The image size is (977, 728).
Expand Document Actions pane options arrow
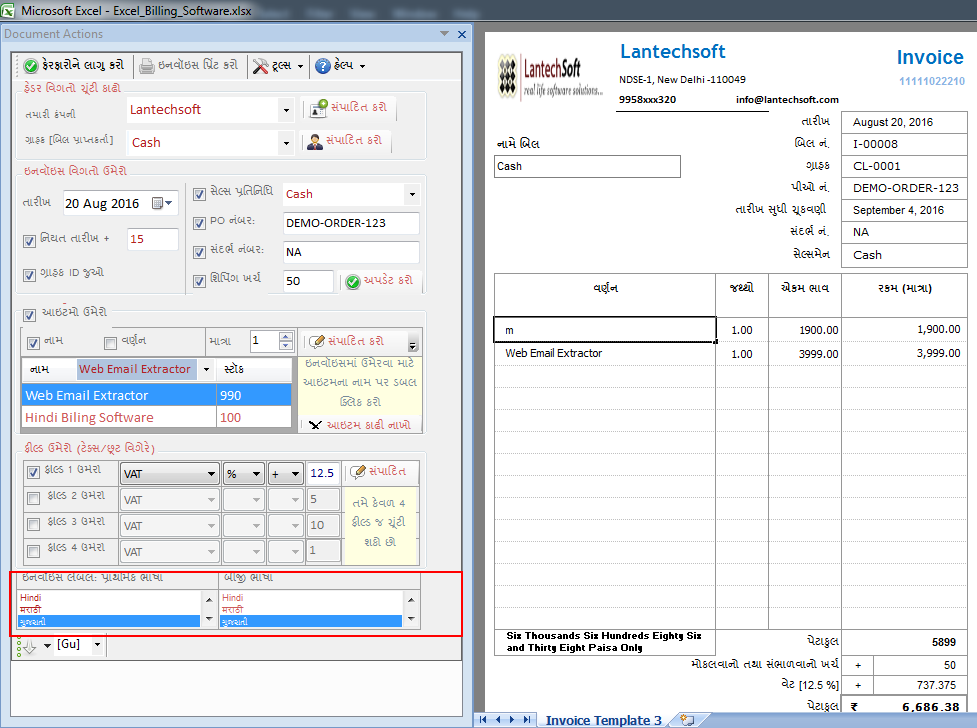(x=444, y=34)
